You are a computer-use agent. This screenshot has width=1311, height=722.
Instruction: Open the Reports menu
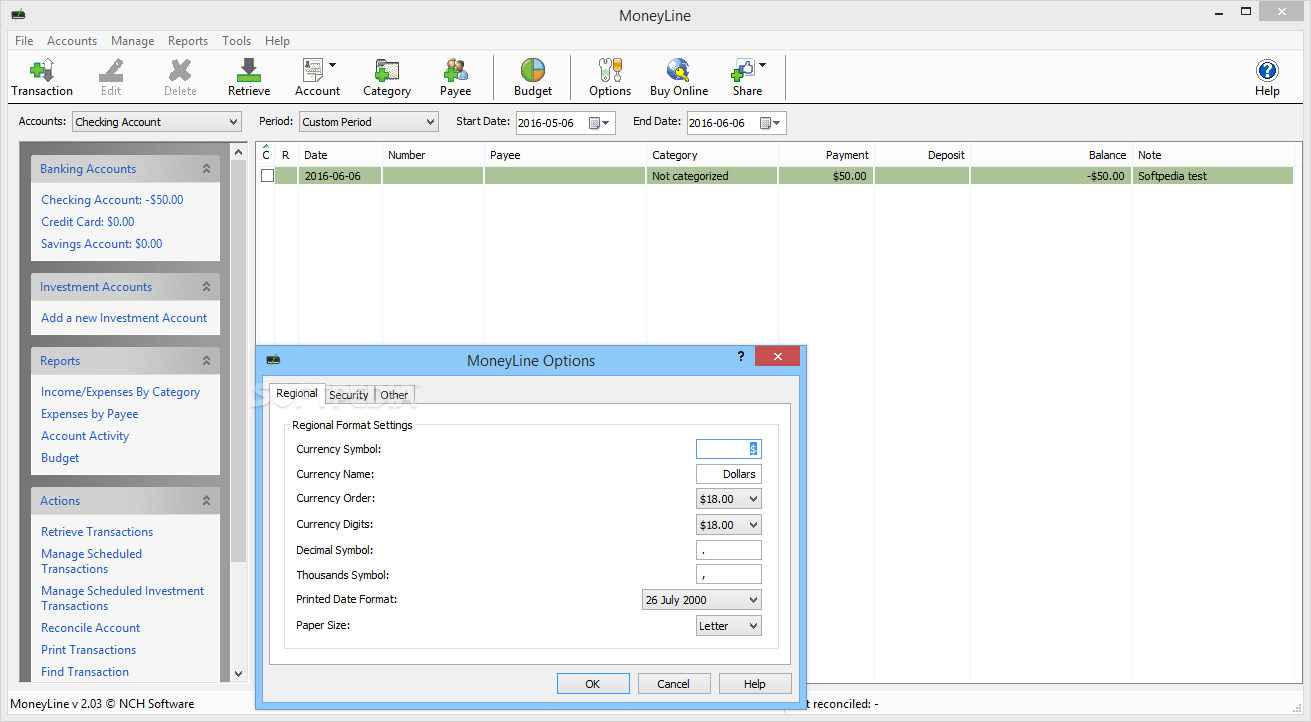click(188, 41)
